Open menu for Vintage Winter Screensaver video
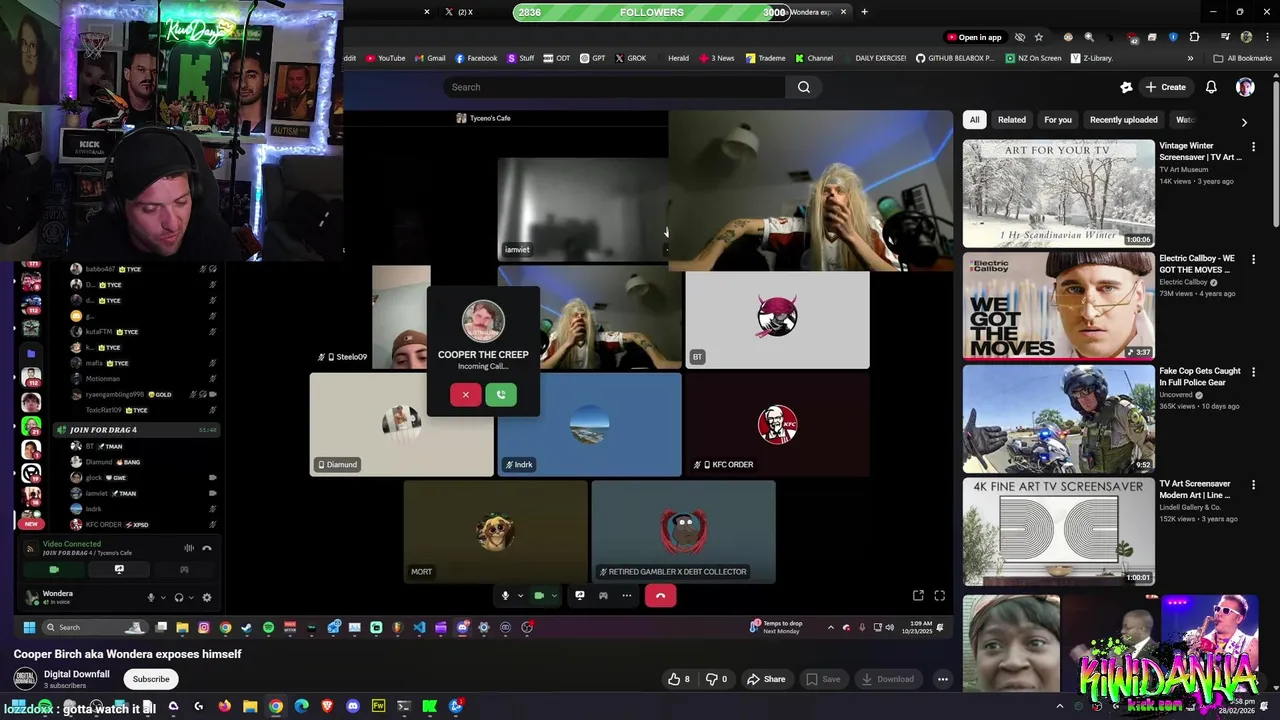This screenshot has width=1280, height=720. [x=1253, y=147]
